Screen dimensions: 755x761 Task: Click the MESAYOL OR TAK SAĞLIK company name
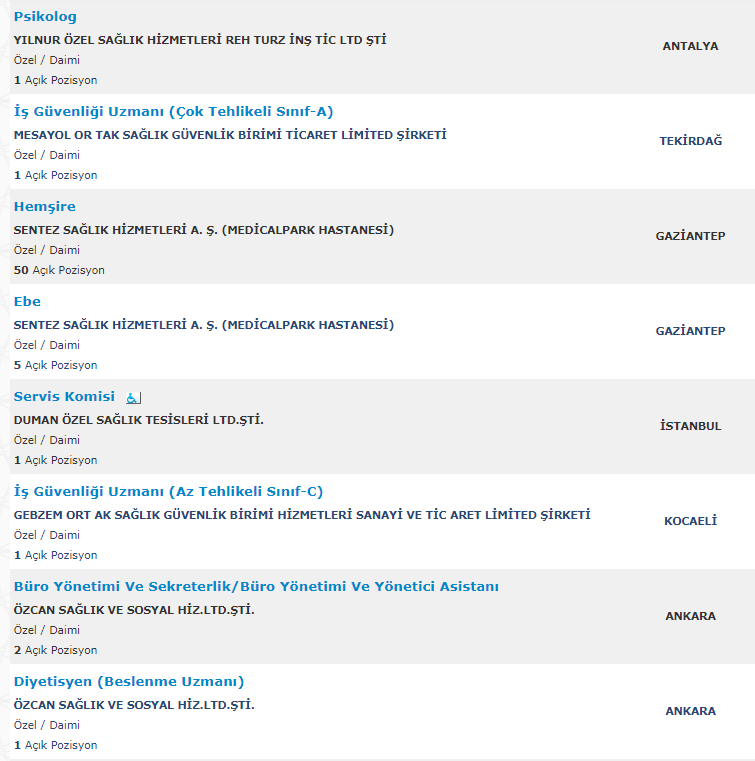[x=230, y=135]
